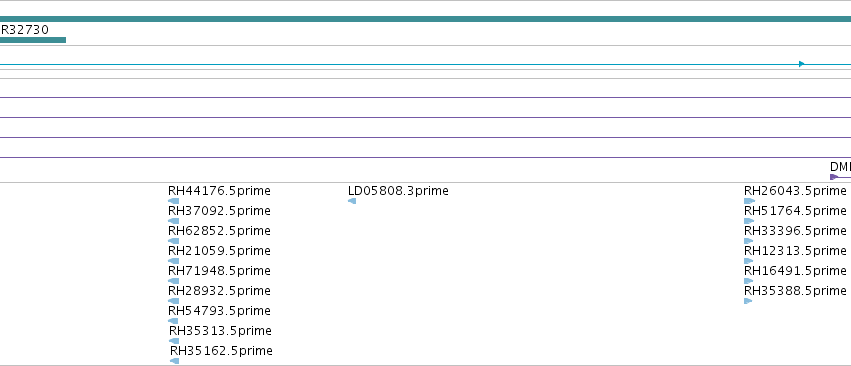Click the RH26043.5prime arrow marker
851x366 pixels.
750,201
